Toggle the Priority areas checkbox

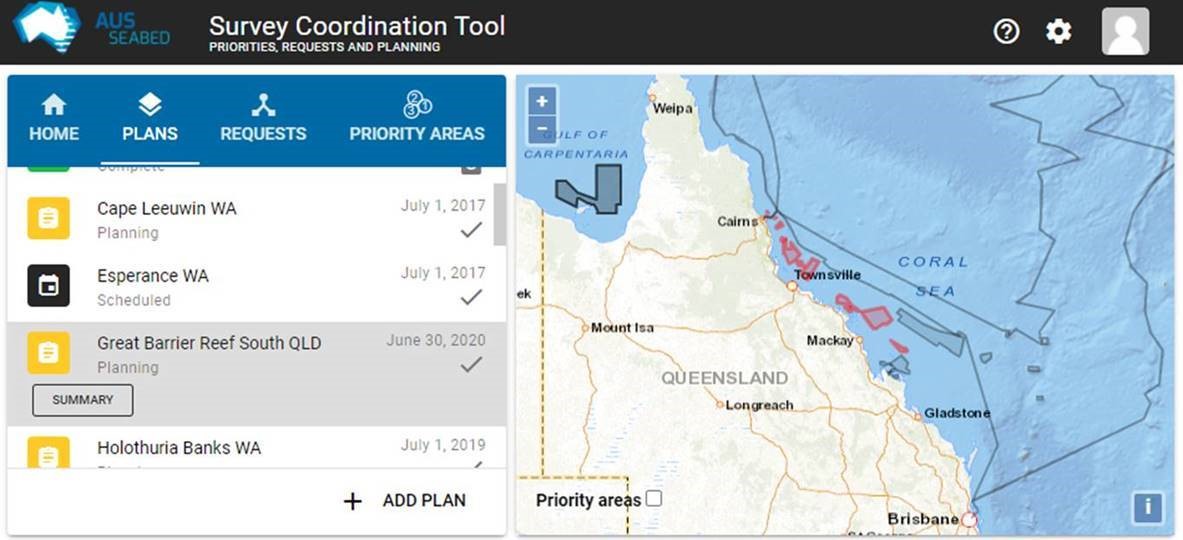pos(654,499)
